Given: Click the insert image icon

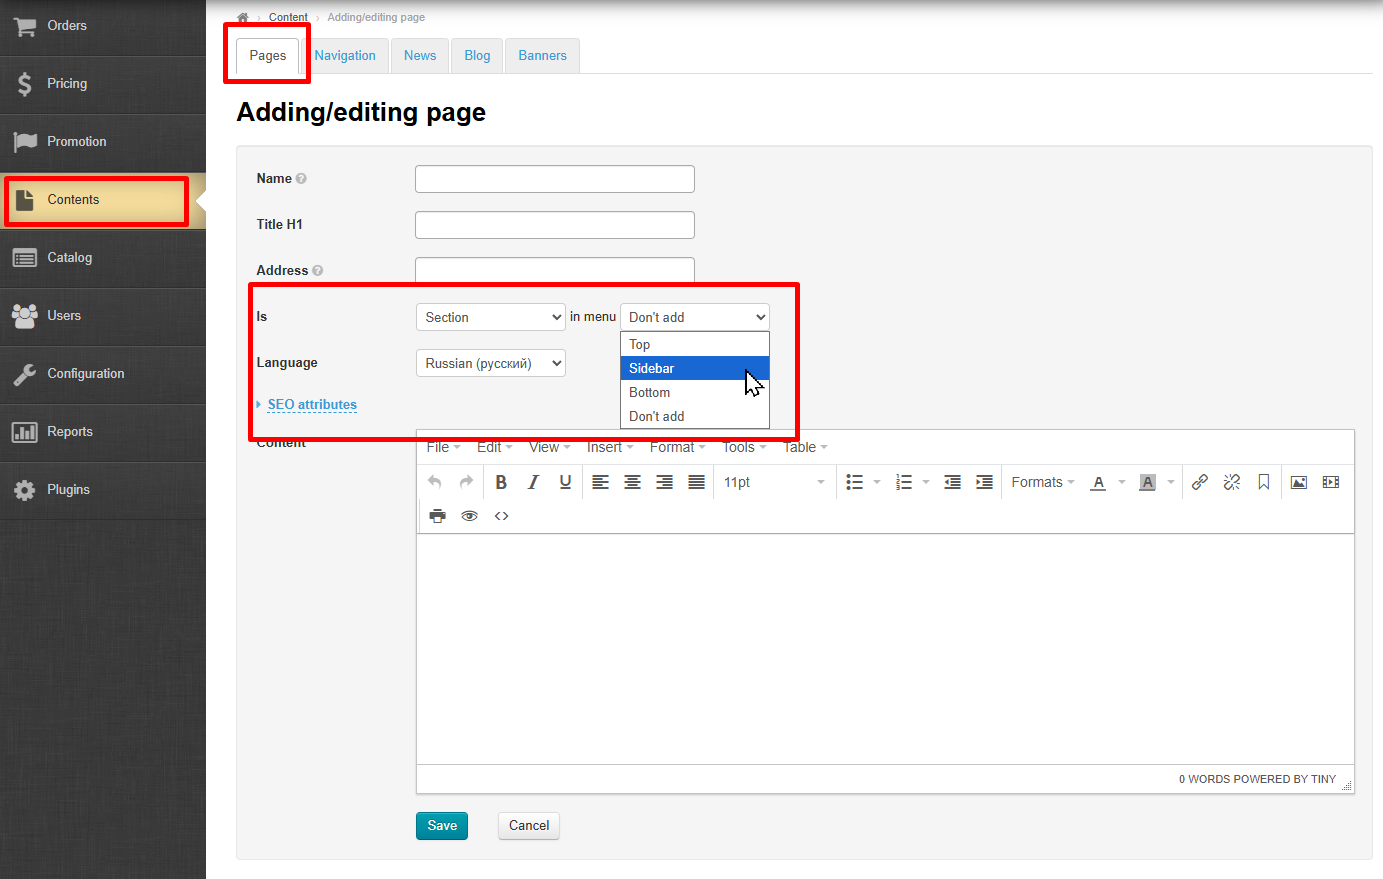Looking at the screenshot, I should (x=1298, y=482).
